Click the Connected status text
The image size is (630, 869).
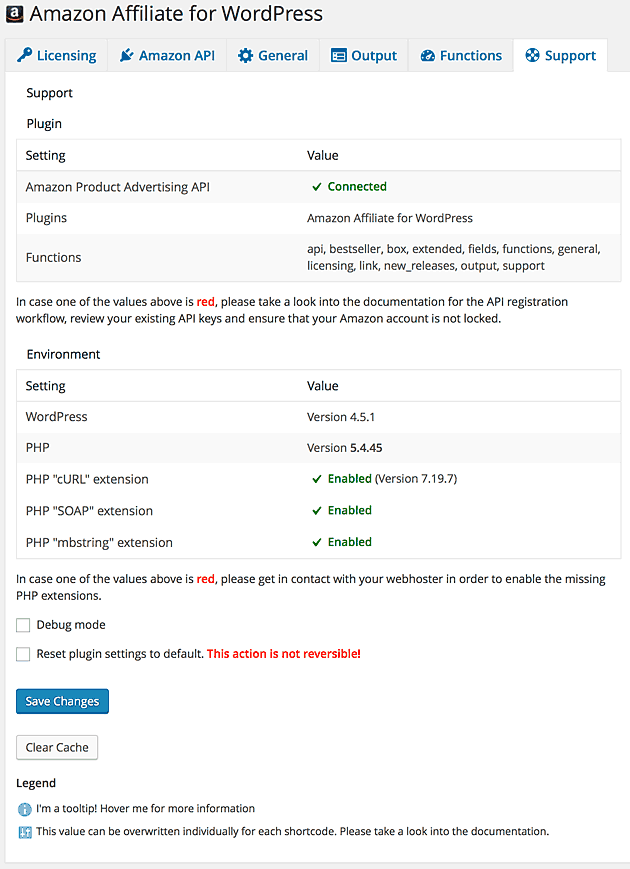point(357,187)
